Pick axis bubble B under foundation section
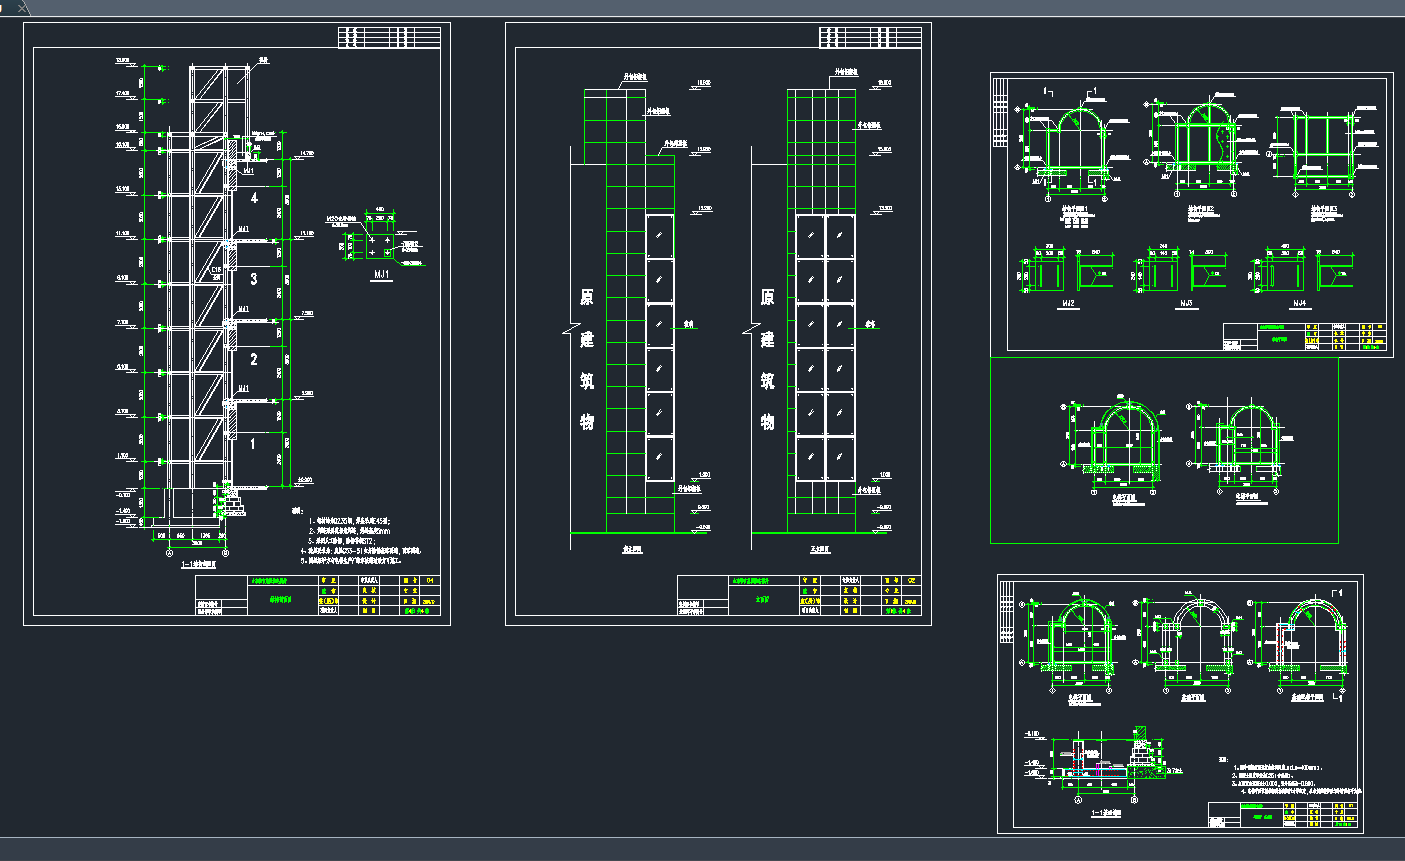 pyautogui.click(x=1135, y=799)
